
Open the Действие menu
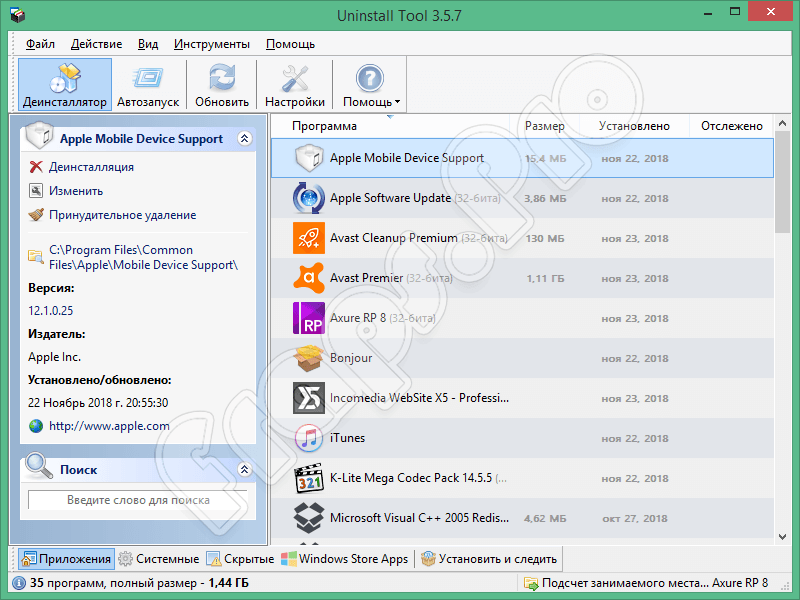[x=96, y=44]
